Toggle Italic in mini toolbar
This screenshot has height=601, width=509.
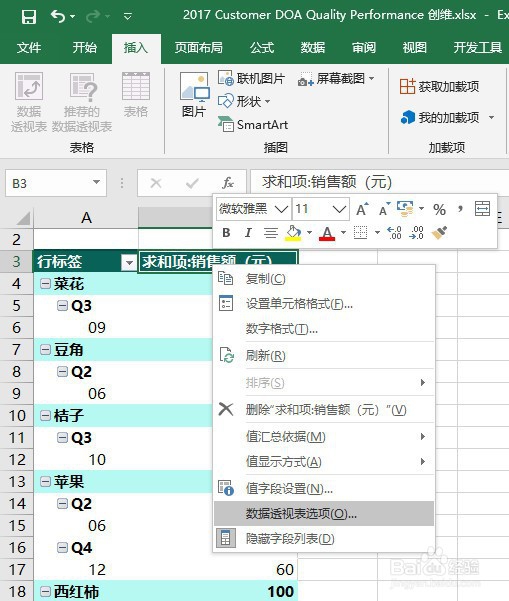248,232
